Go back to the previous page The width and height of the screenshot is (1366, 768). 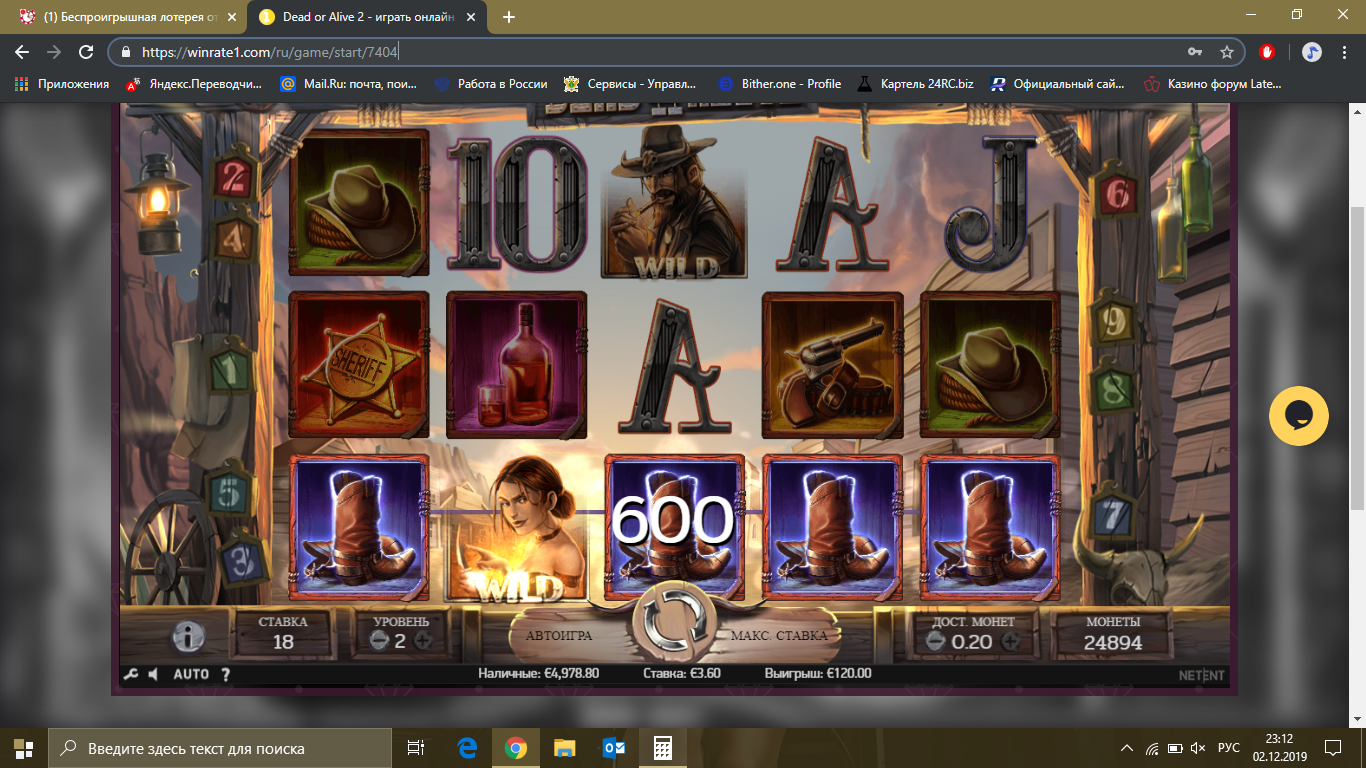pos(22,52)
